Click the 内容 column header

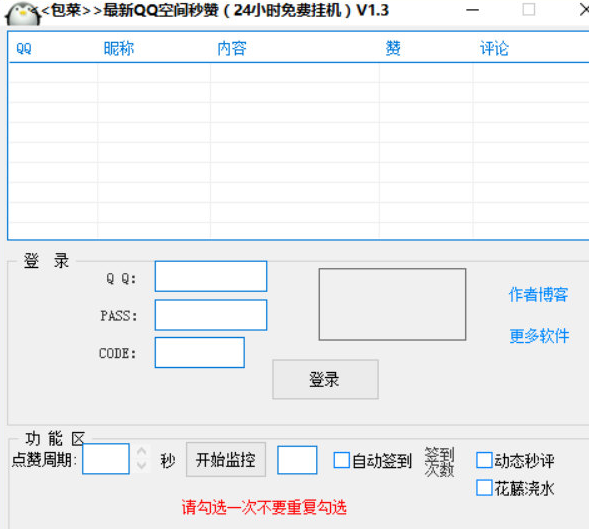[x=232, y=48]
